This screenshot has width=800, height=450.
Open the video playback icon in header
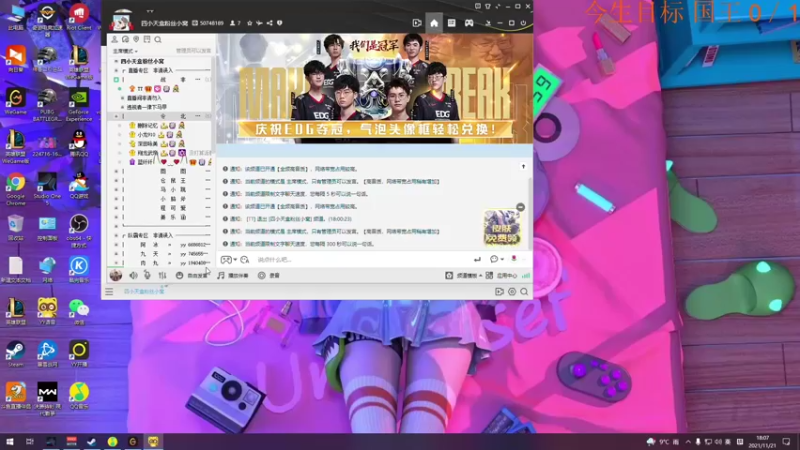417,23
